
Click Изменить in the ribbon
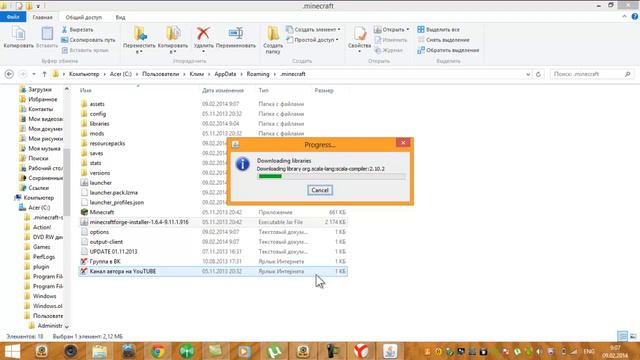[x=391, y=40]
